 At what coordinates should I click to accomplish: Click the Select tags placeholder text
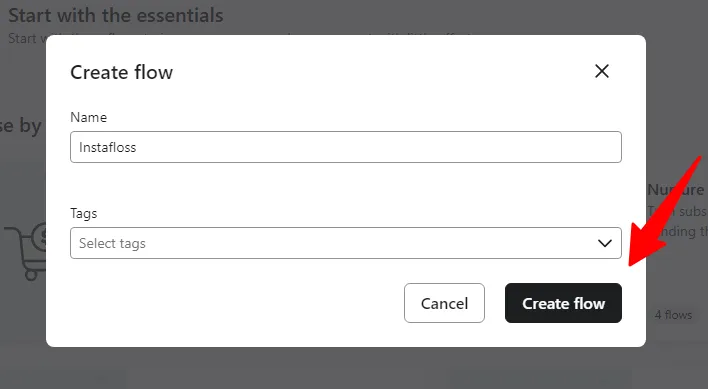[112, 243]
